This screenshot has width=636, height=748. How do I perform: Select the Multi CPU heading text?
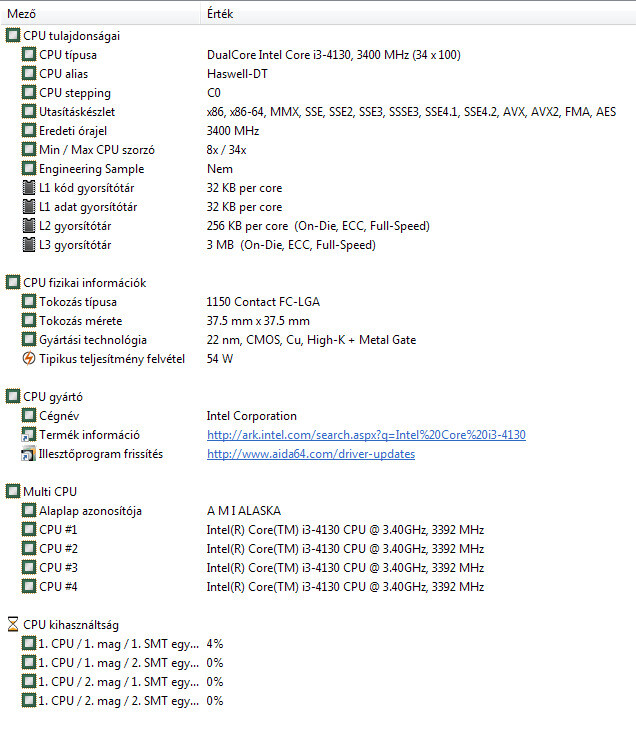[50, 491]
